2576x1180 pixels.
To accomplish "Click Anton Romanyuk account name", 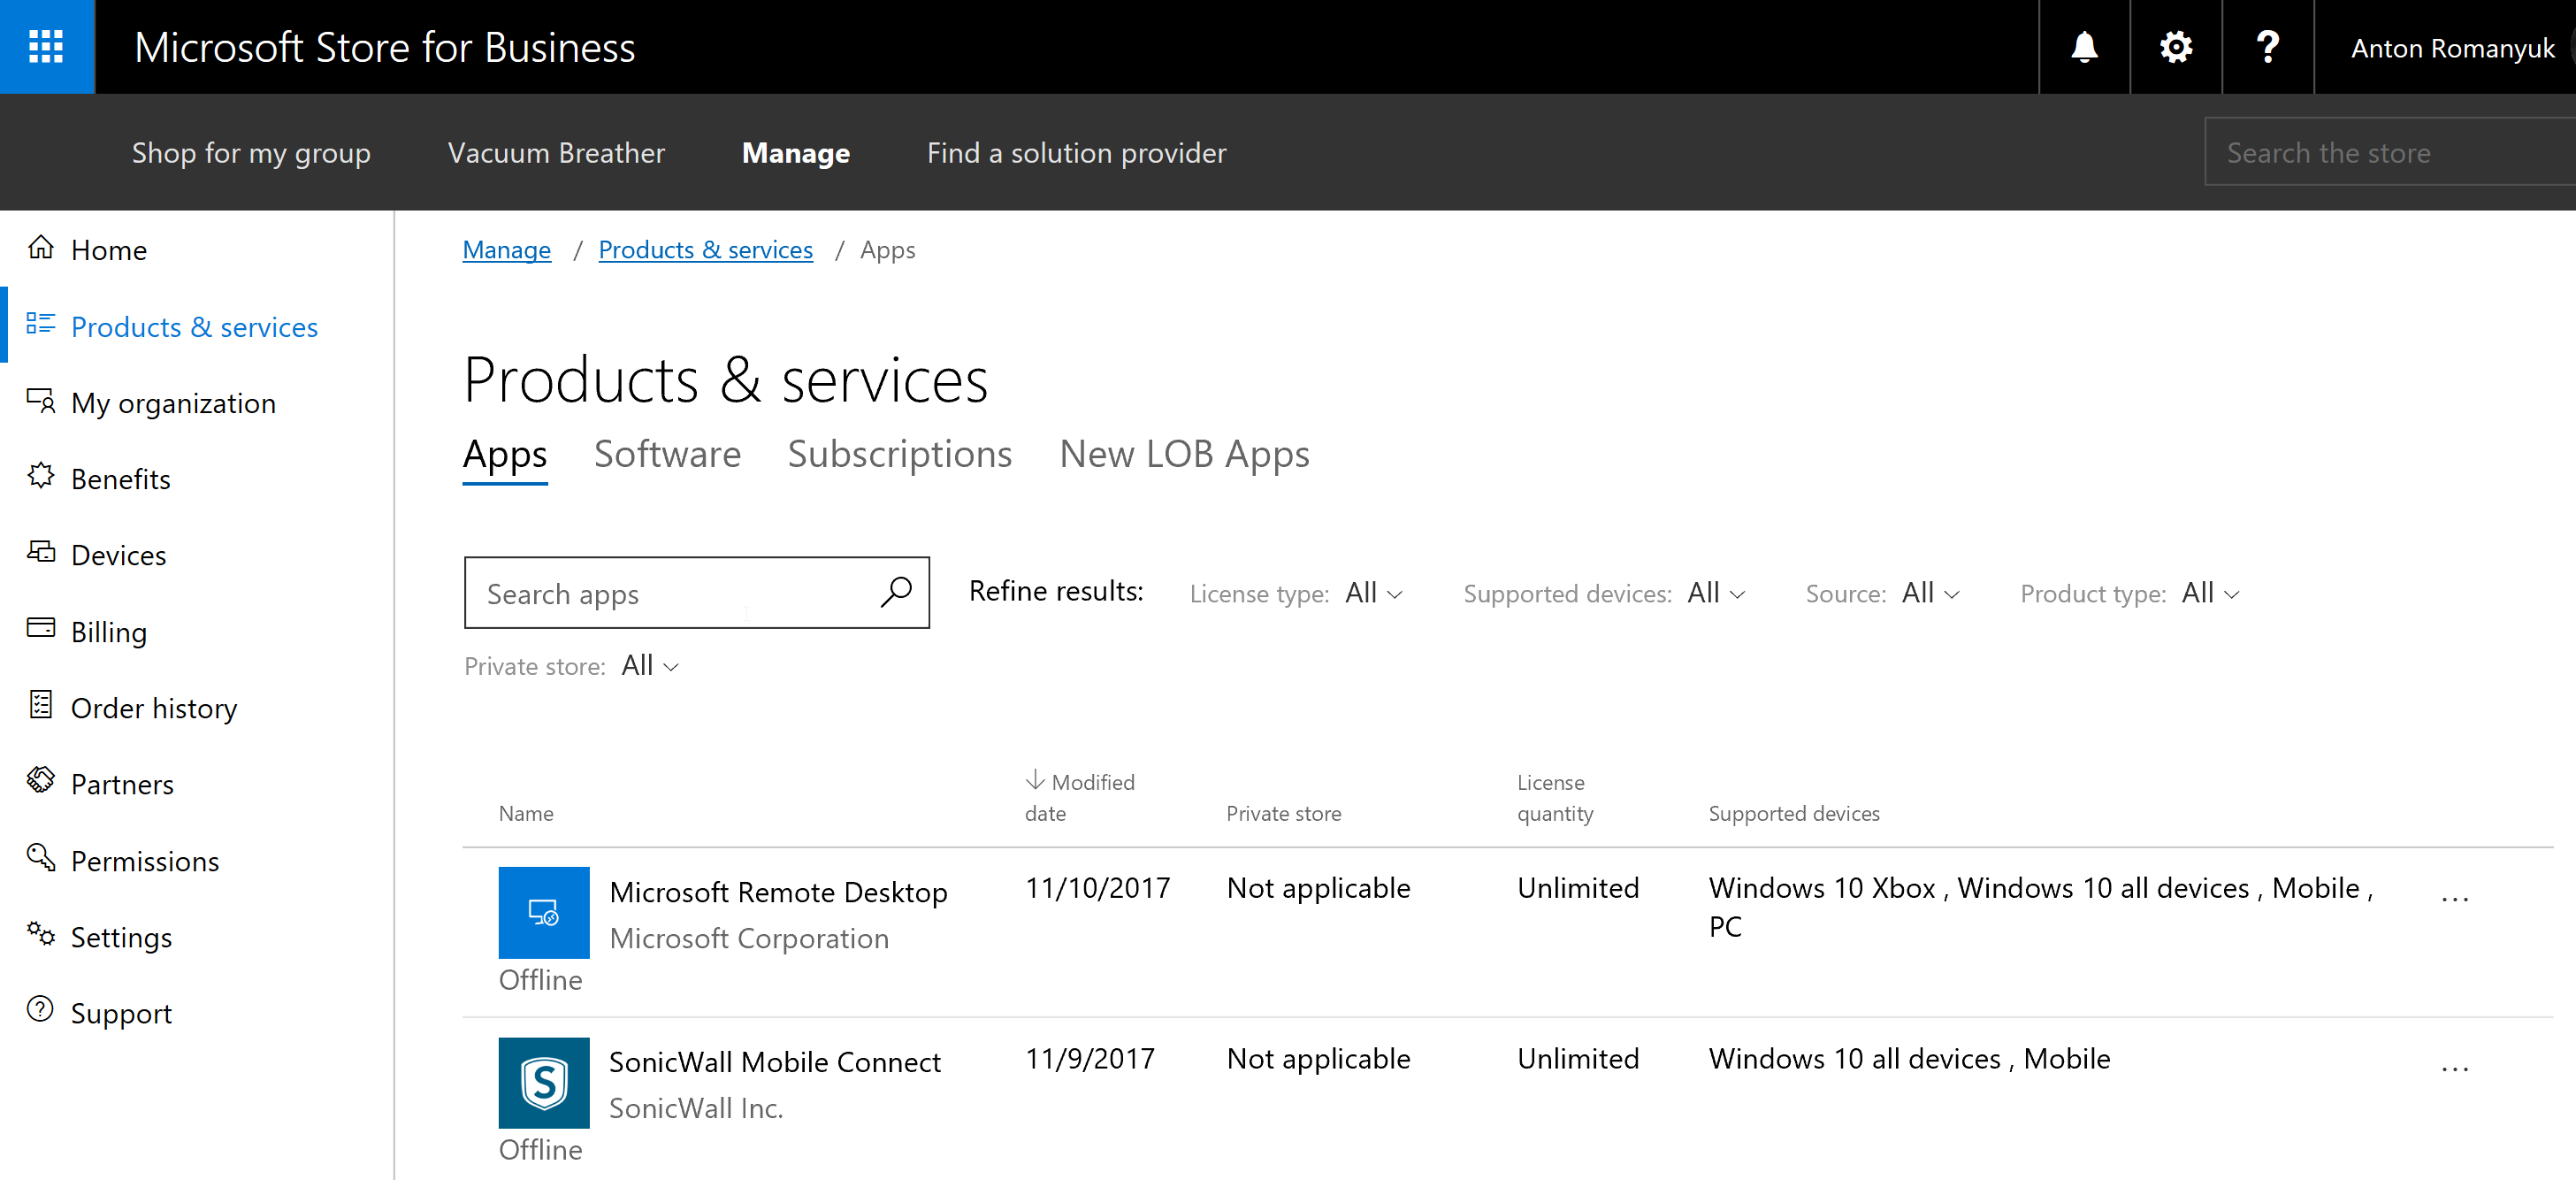I will 2452,48.
